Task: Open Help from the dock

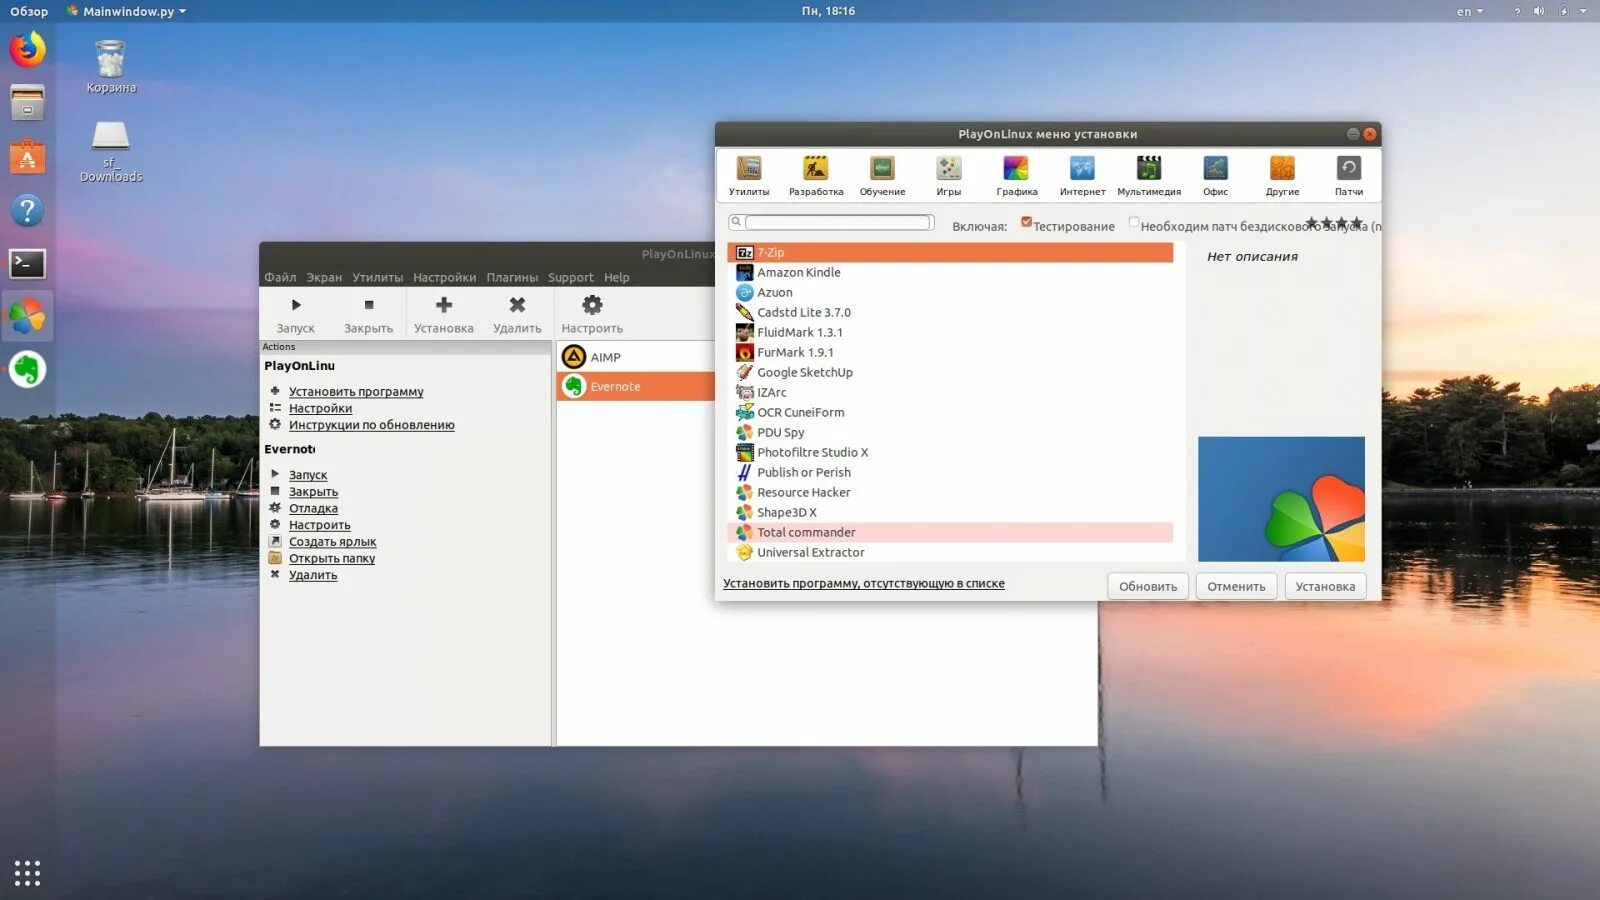Action: tap(27, 210)
